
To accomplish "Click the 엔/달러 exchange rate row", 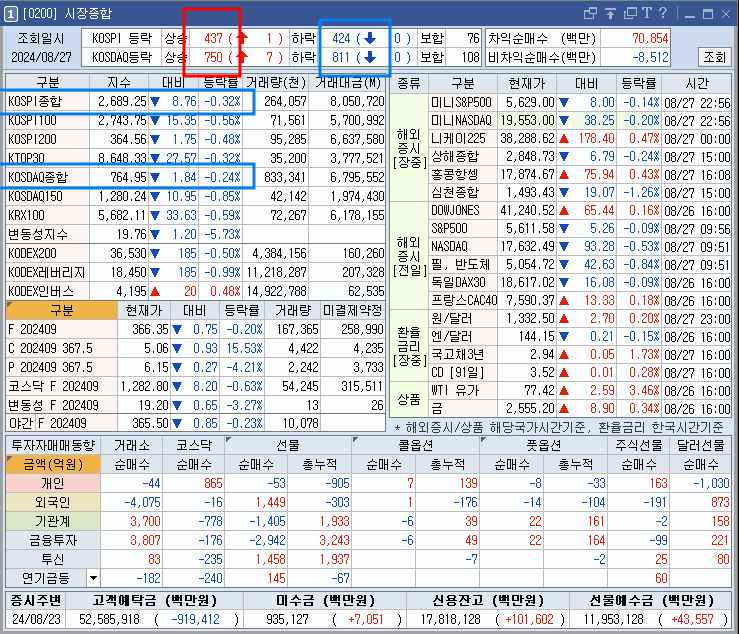I will (x=580, y=337).
